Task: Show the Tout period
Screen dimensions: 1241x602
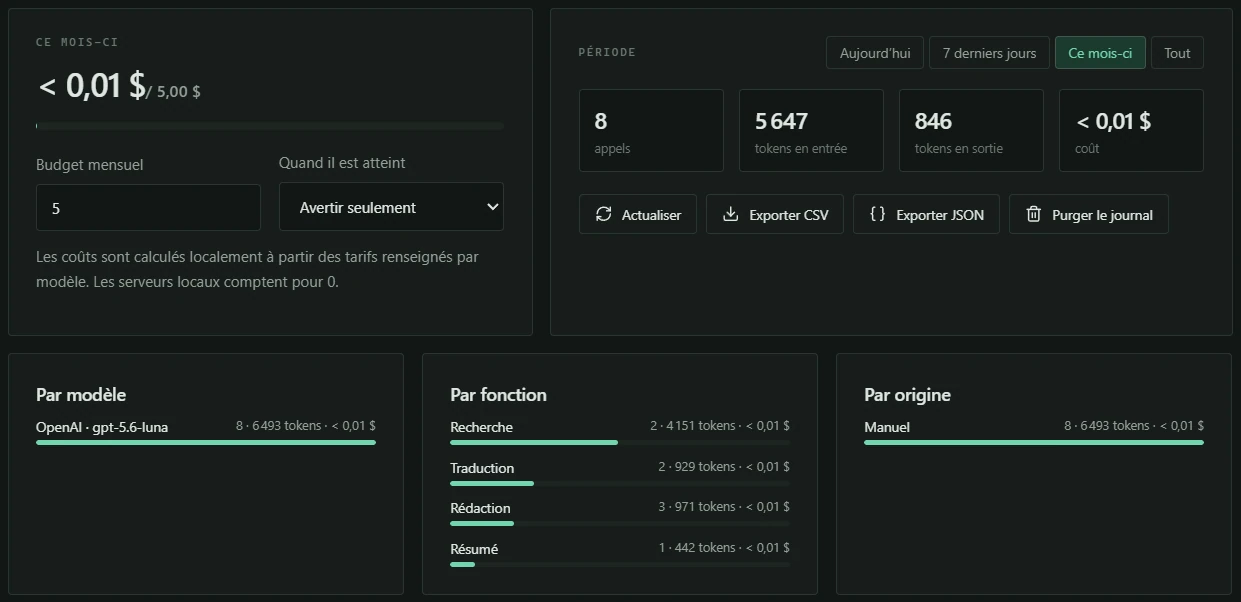Action: pos(1177,53)
